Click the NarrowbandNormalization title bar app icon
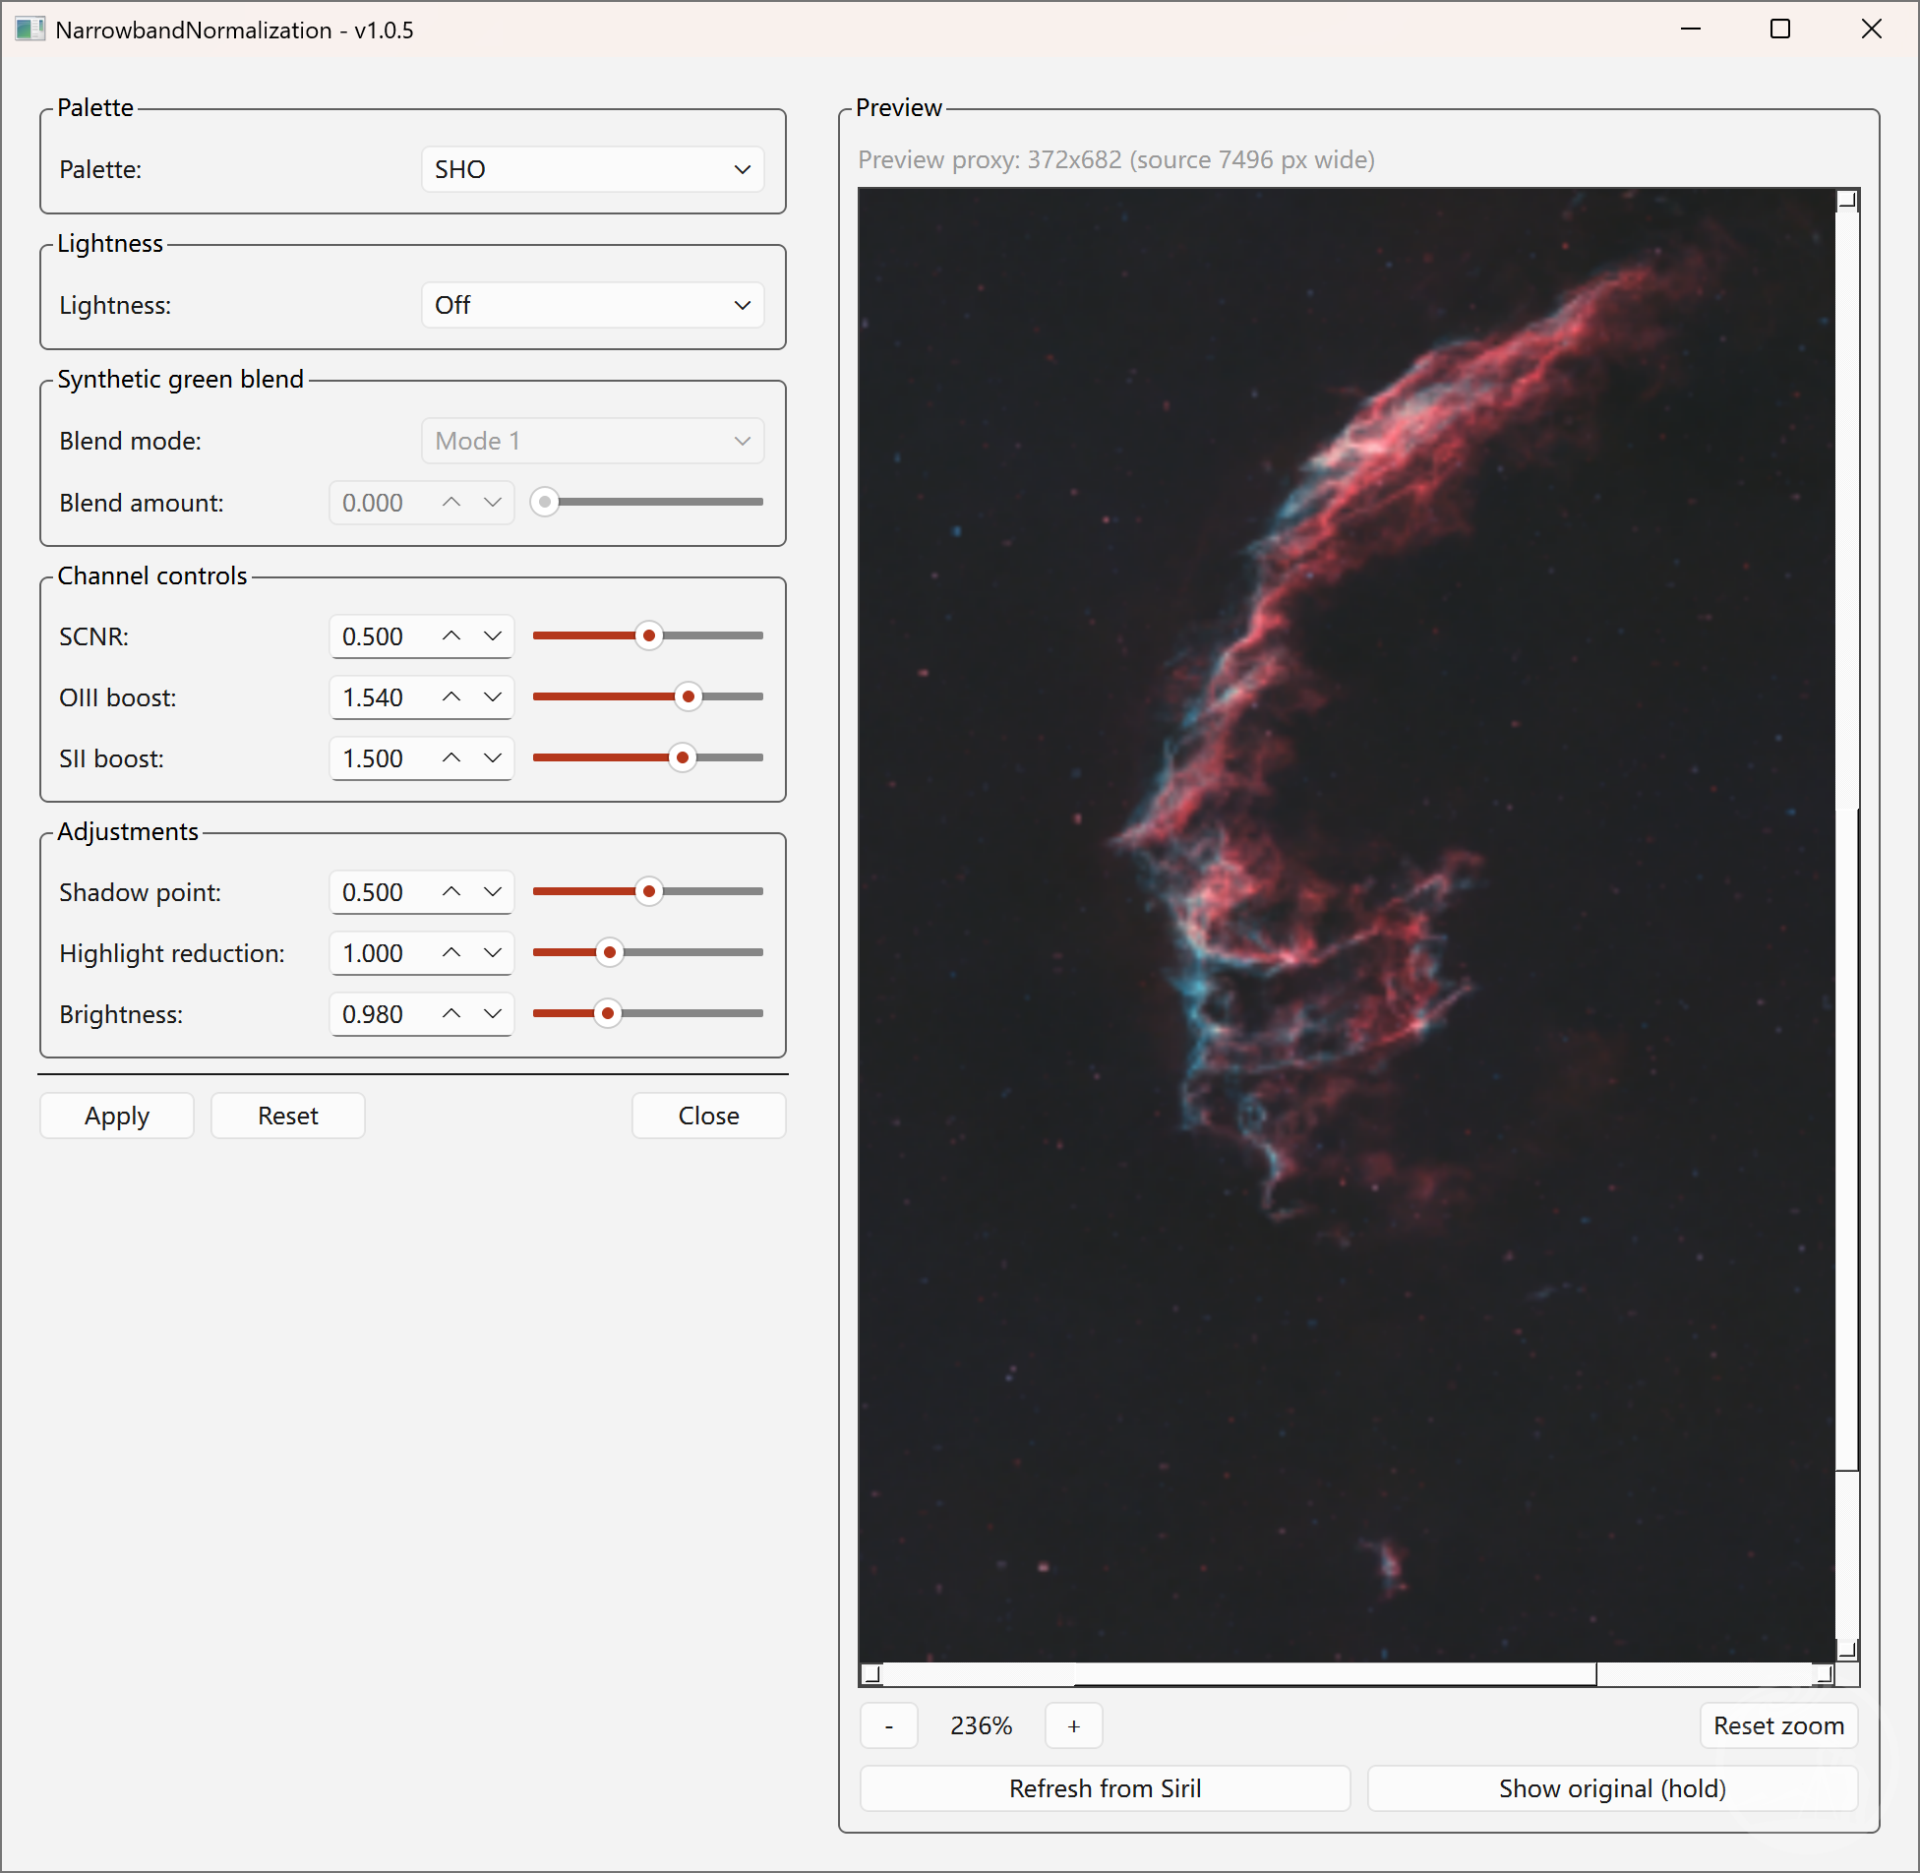This screenshot has width=1920, height=1873. pyautogui.click(x=30, y=29)
